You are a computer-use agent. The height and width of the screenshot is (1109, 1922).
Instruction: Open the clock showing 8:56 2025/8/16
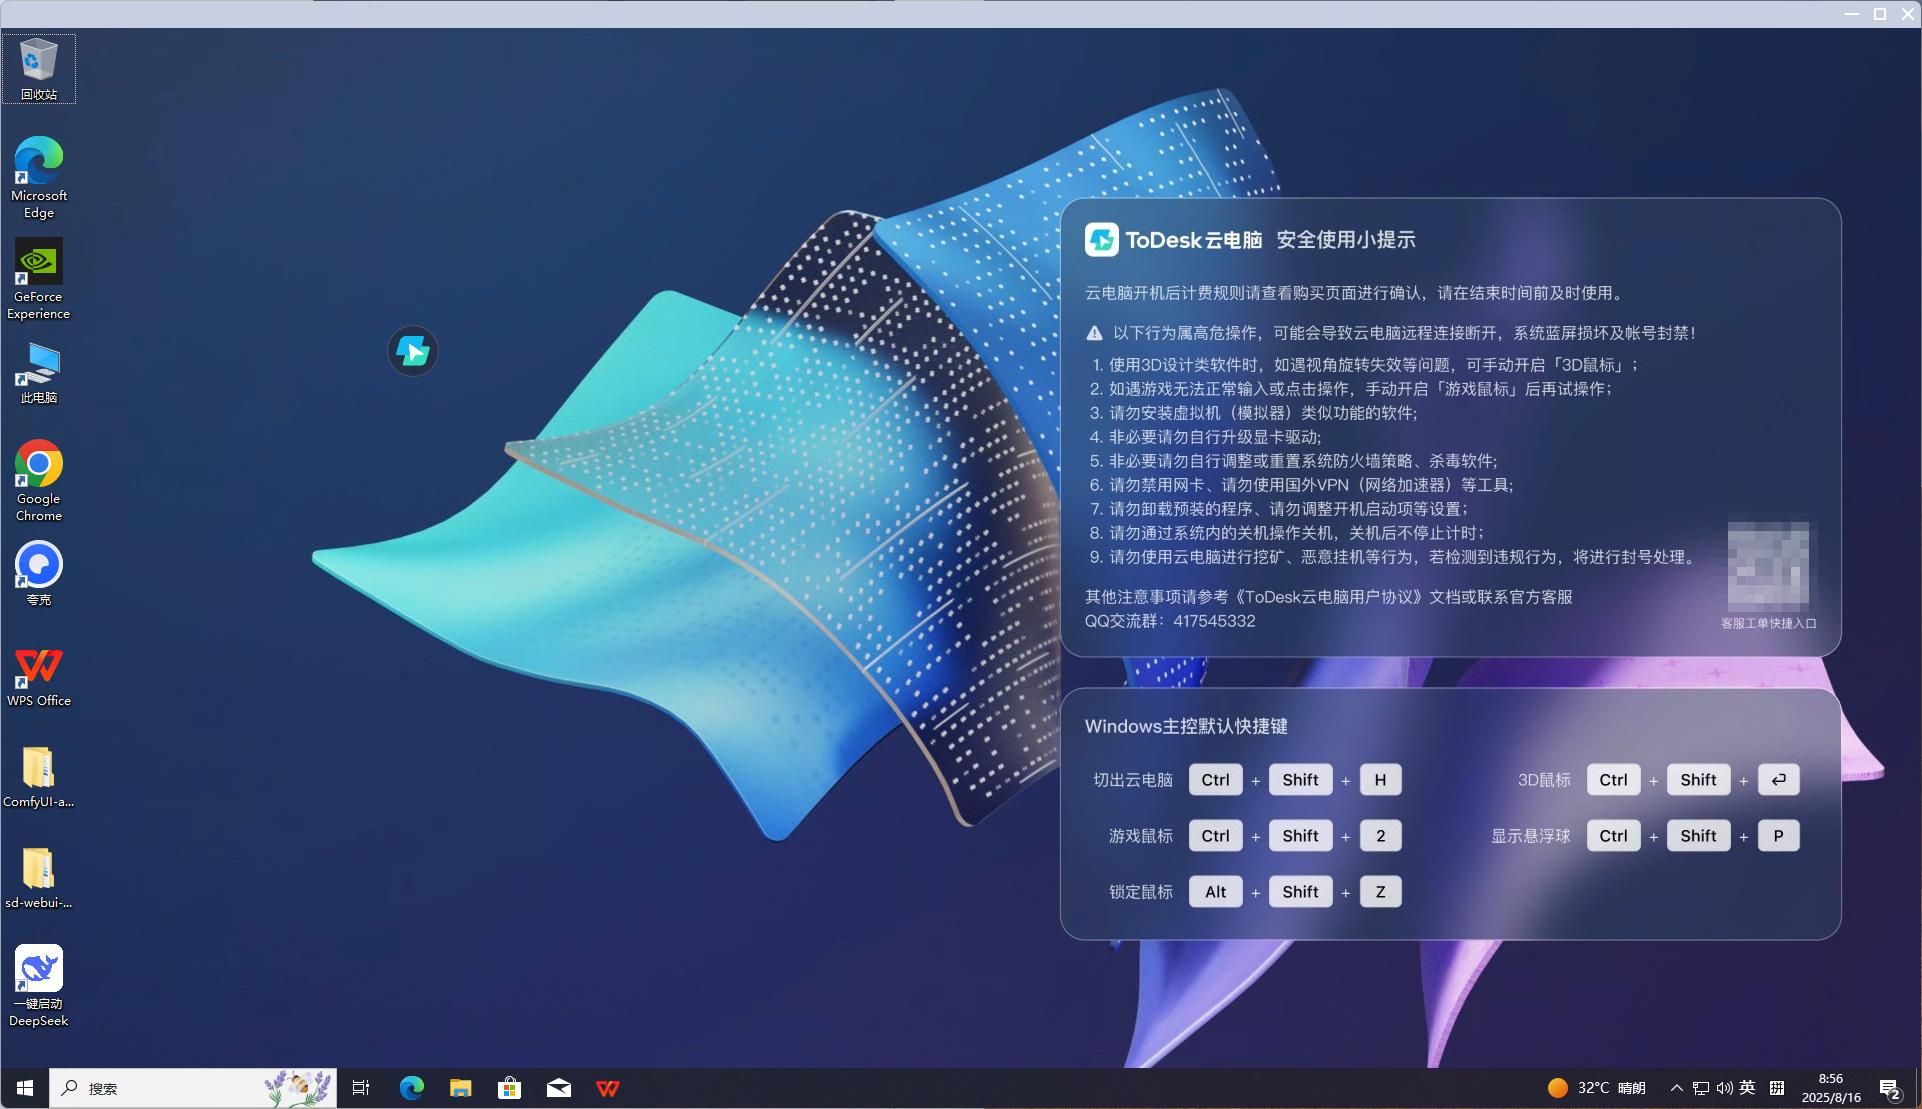[x=1831, y=1088]
